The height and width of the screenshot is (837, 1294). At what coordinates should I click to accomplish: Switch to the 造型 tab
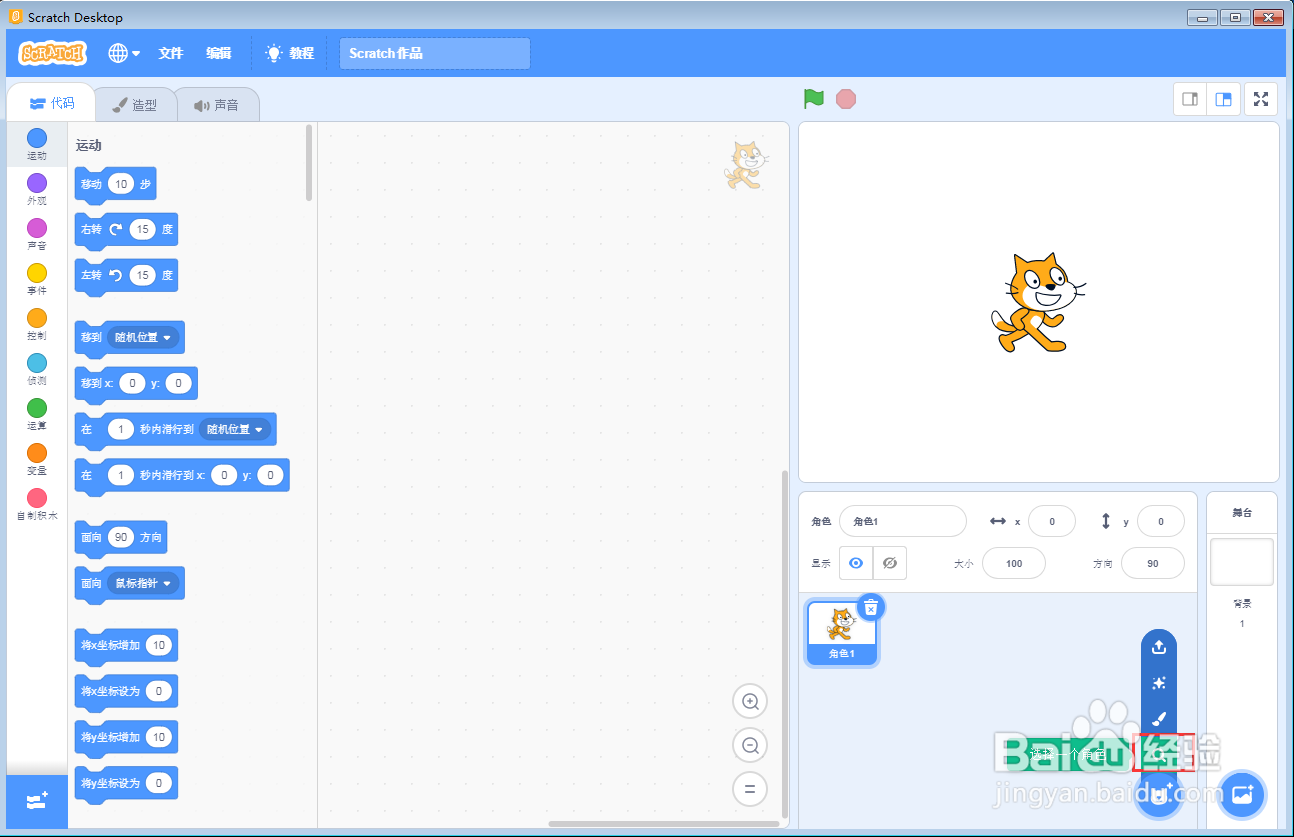135,103
